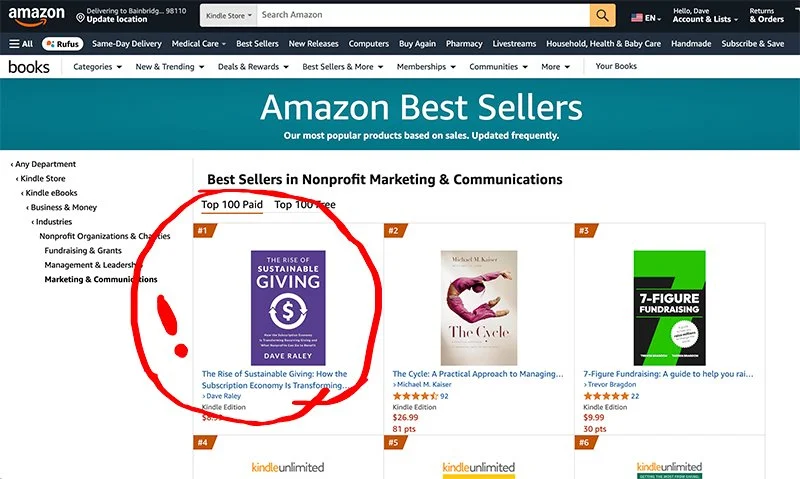
Task: Go back to Any Department
Action: 43,164
